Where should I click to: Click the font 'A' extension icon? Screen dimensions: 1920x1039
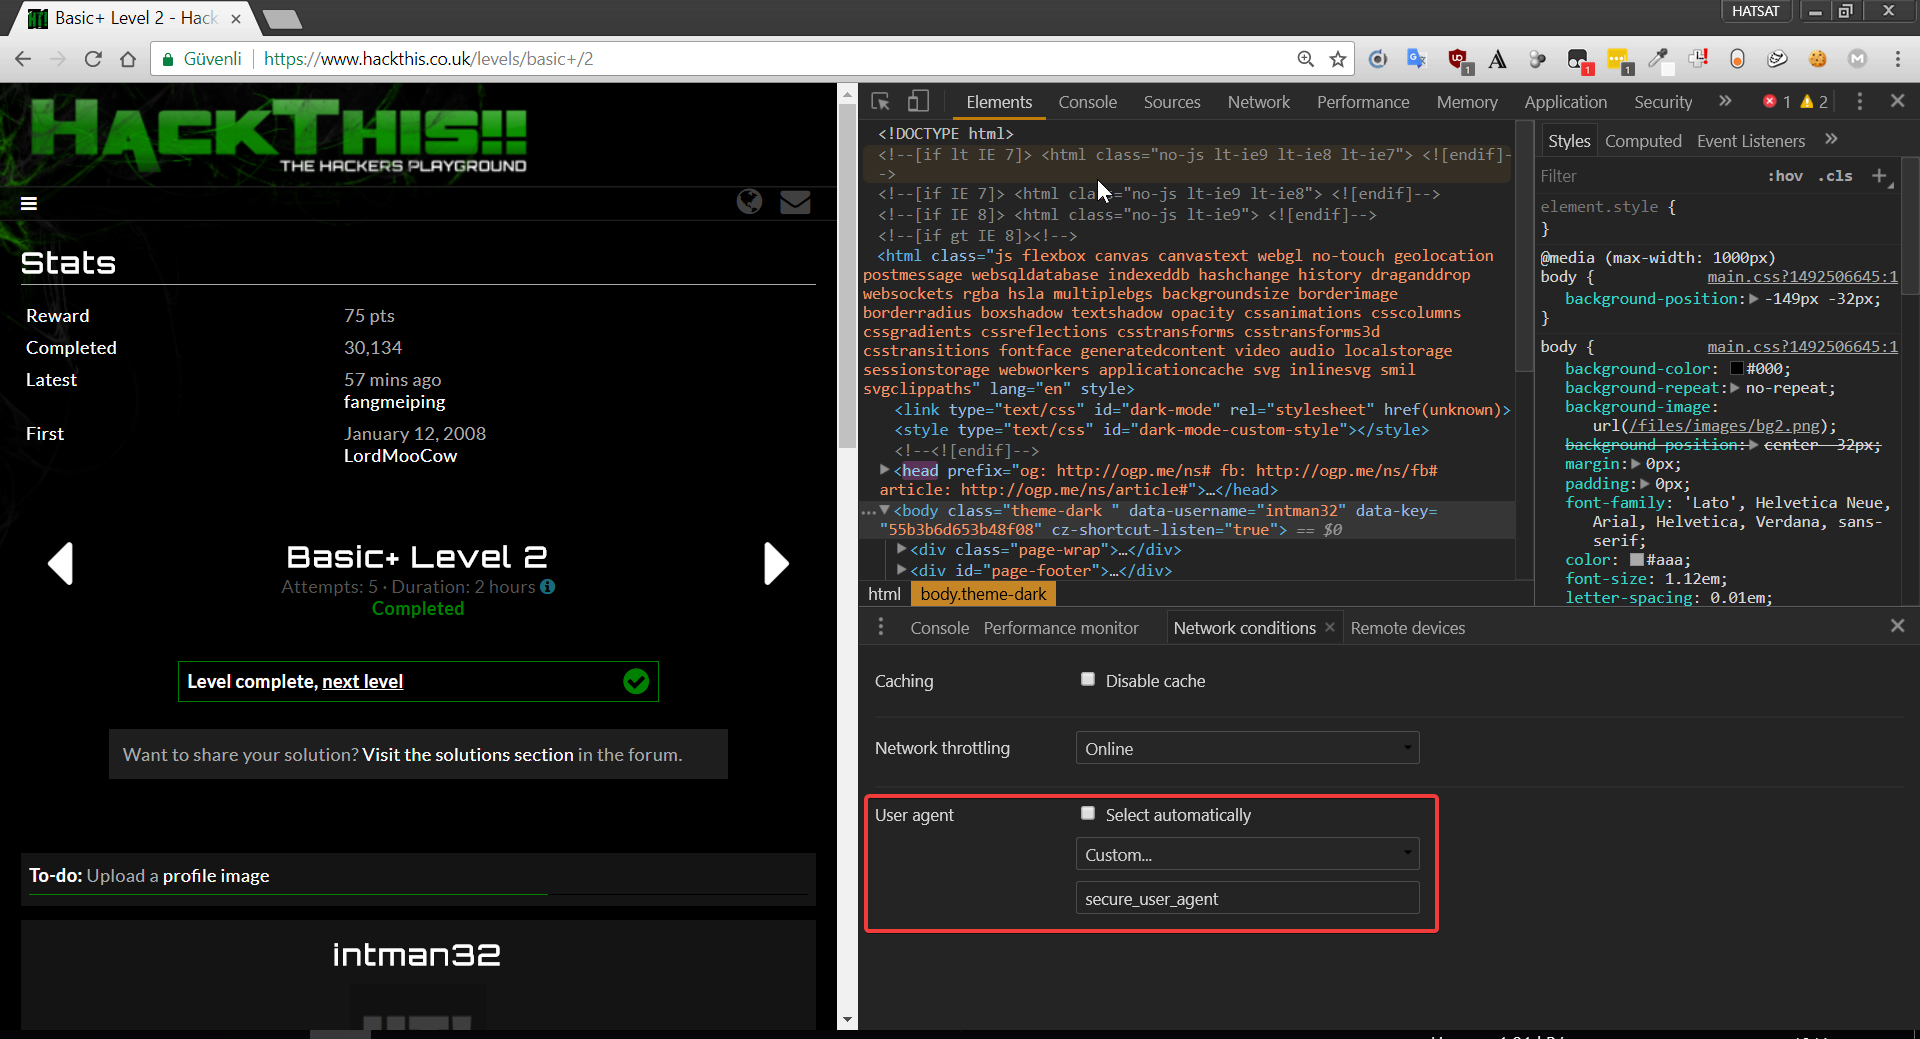(x=1497, y=59)
